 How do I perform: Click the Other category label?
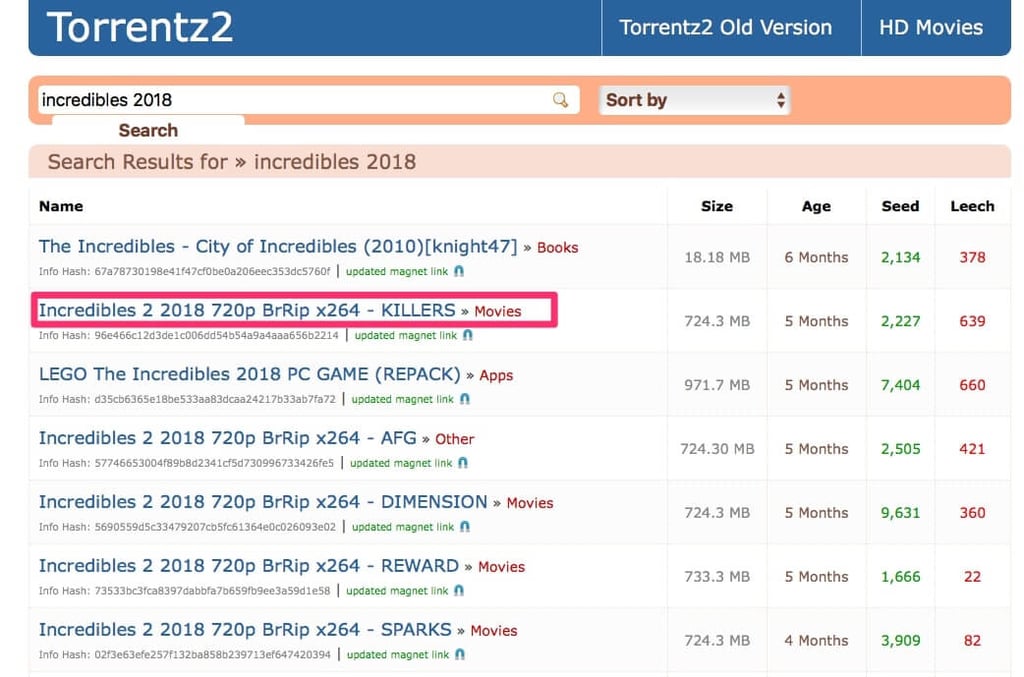[455, 439]
